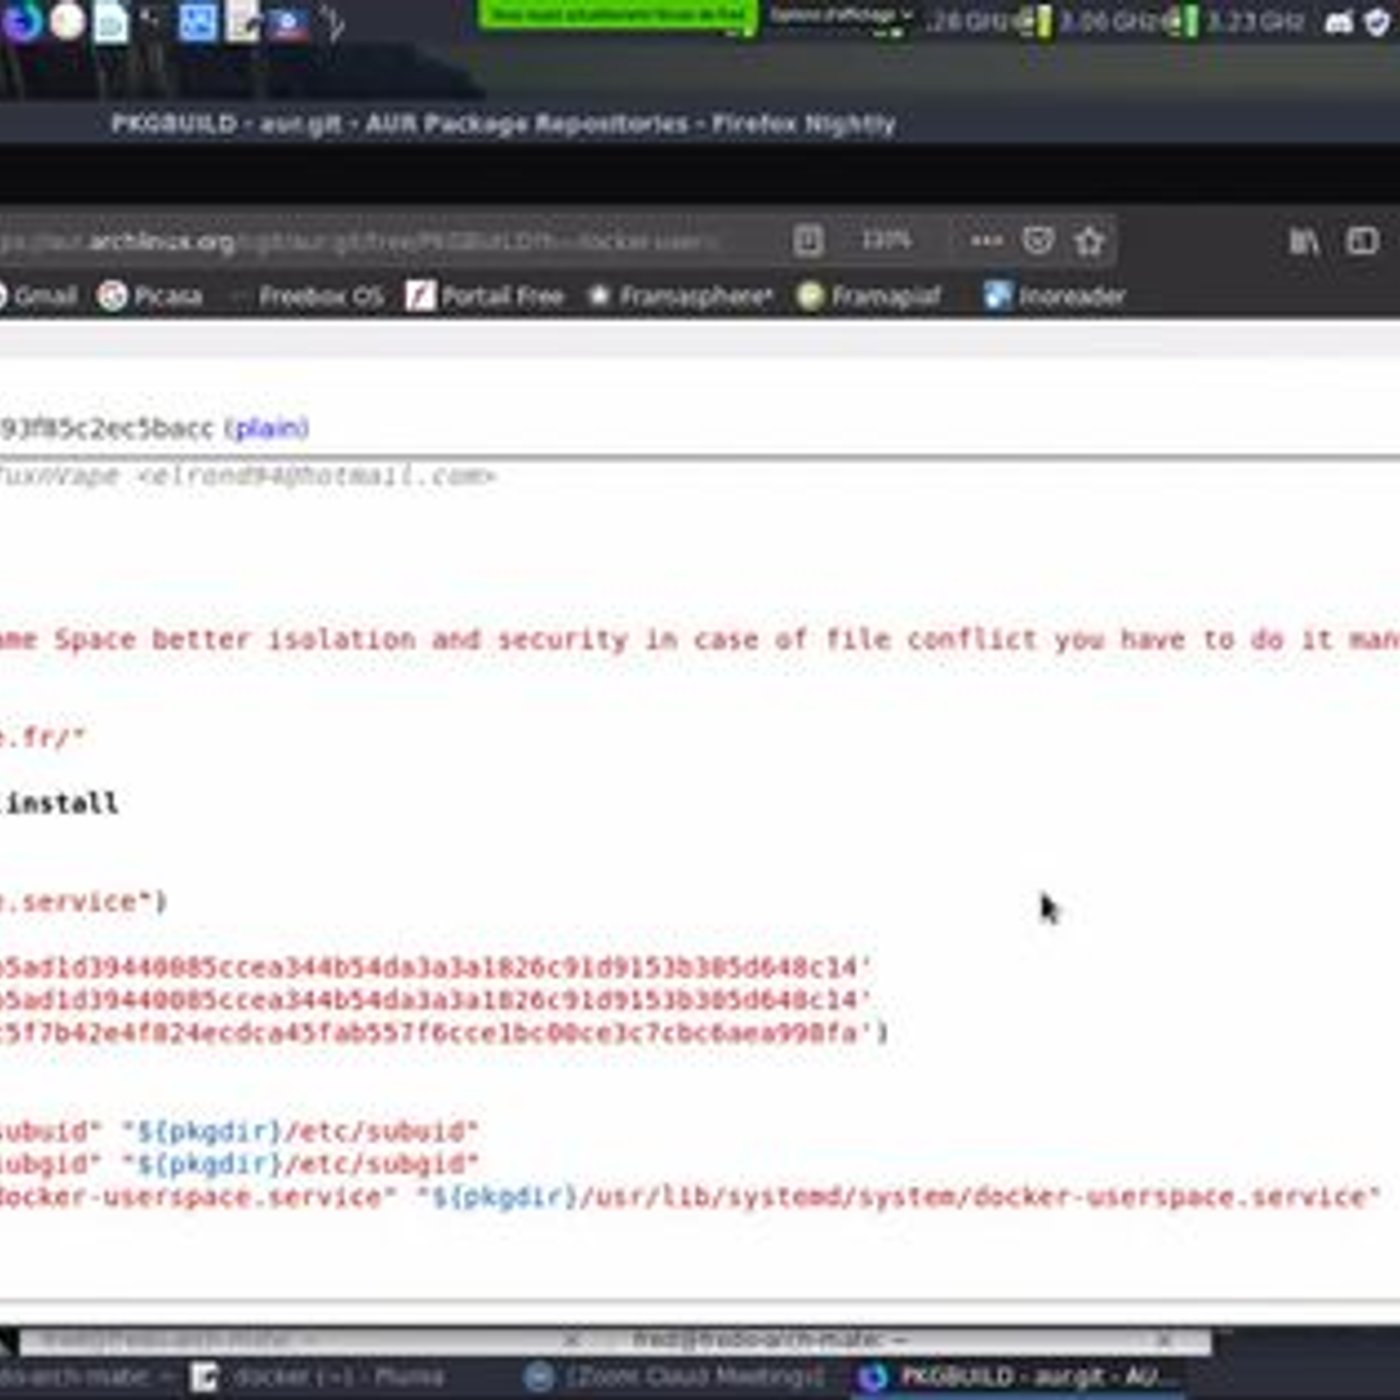This screenshot has height=1400, width=1400.
Task: Click the "${pkgdir}/etc/subuid" text
Action: 301,1132
